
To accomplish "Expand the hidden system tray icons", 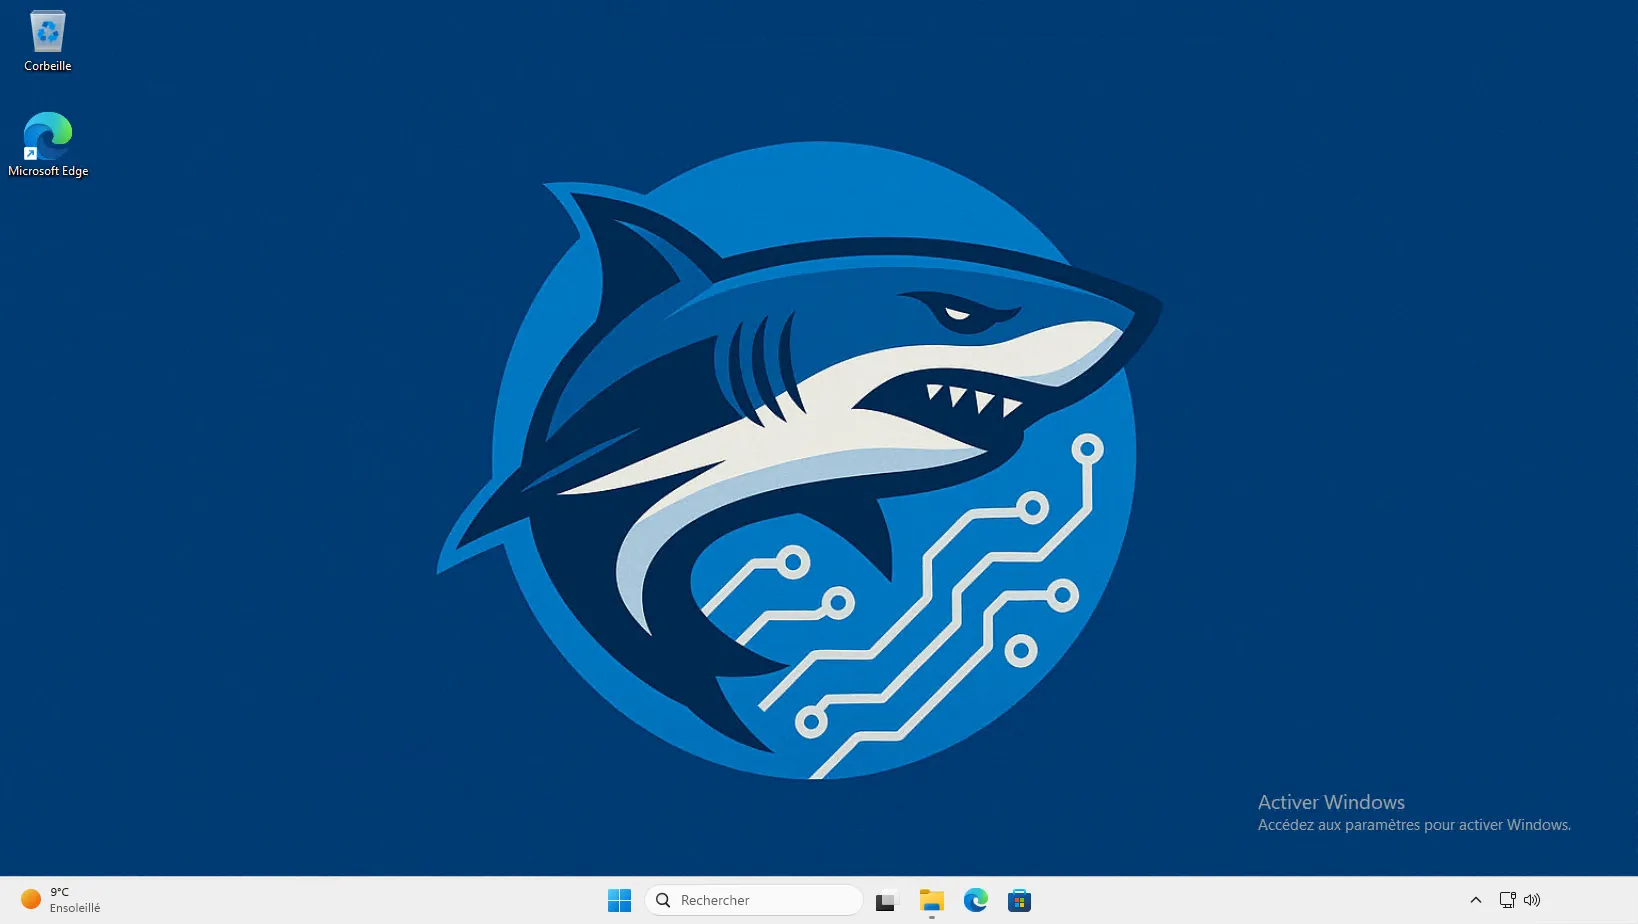I will tap(1475, 900).
